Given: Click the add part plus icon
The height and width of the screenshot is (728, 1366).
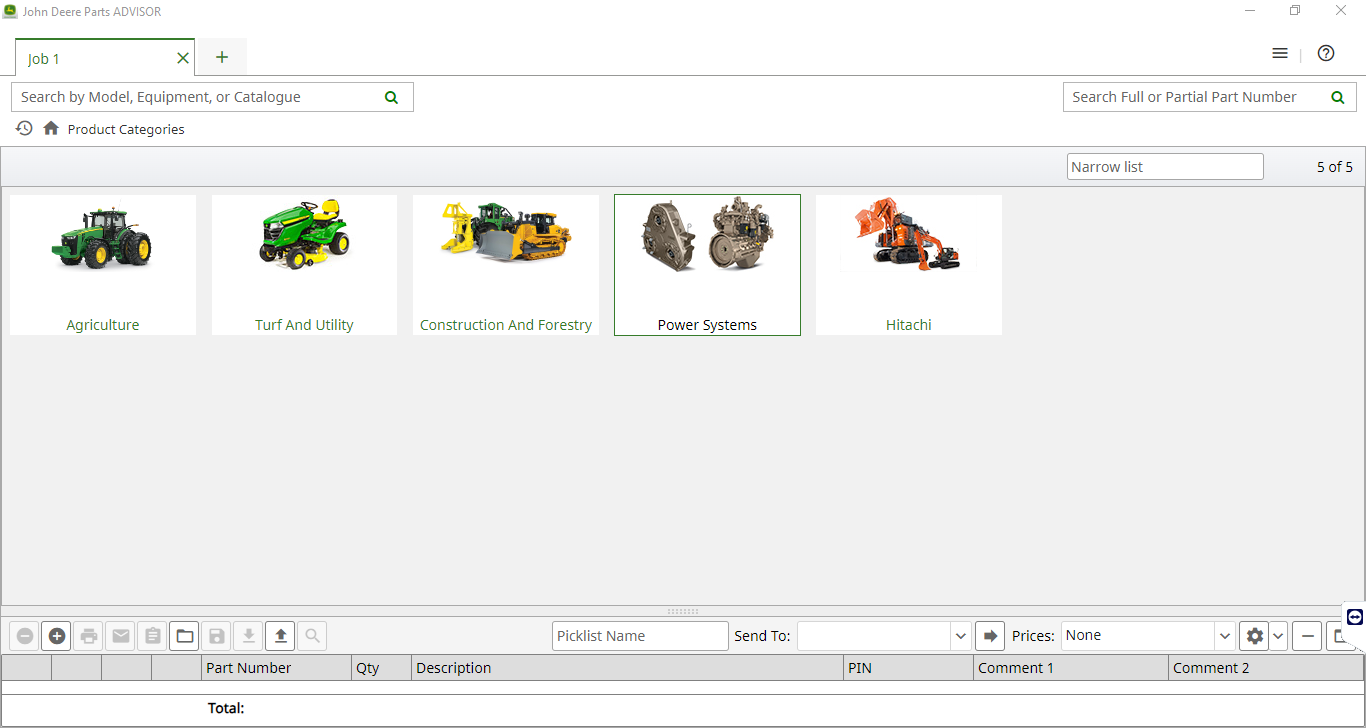Looking at the screenshot, I should coord(57,636).
